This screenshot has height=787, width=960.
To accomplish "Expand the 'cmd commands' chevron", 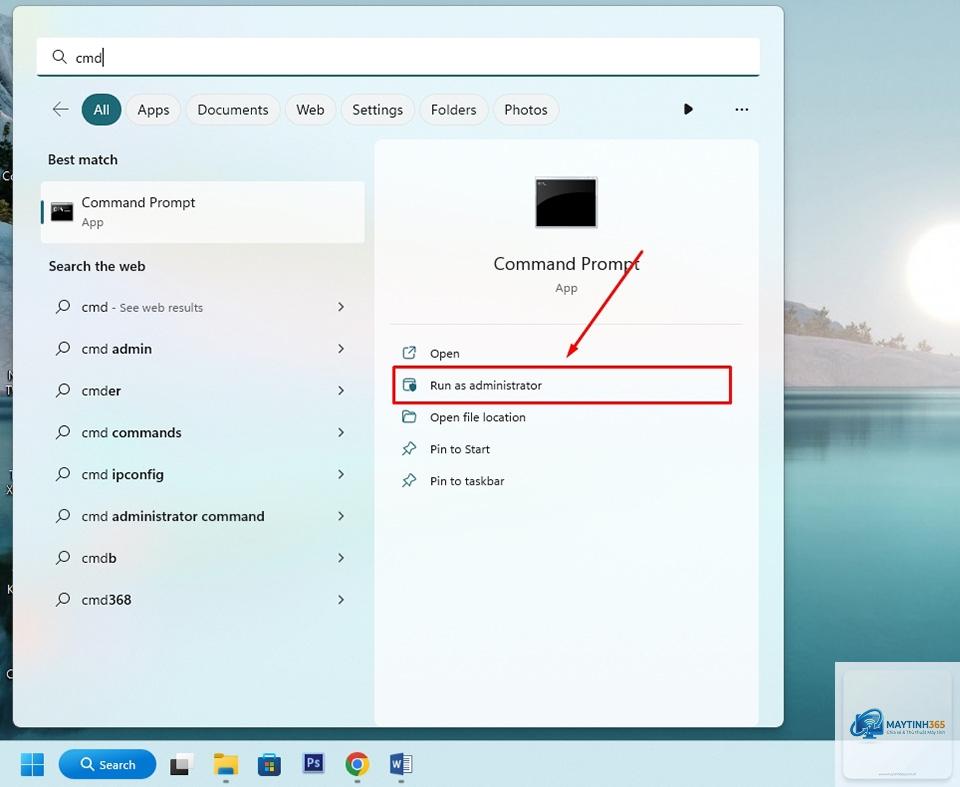I will pos(341,432).
